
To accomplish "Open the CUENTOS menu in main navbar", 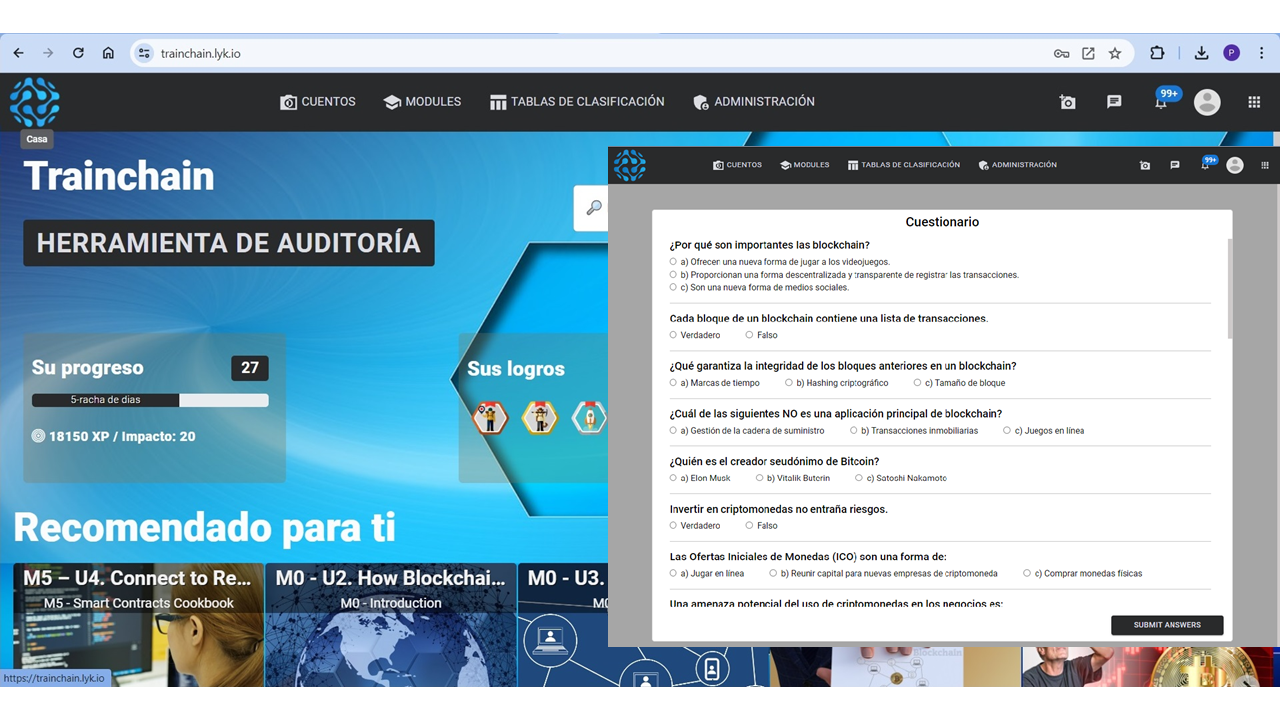I will (318, 102).
